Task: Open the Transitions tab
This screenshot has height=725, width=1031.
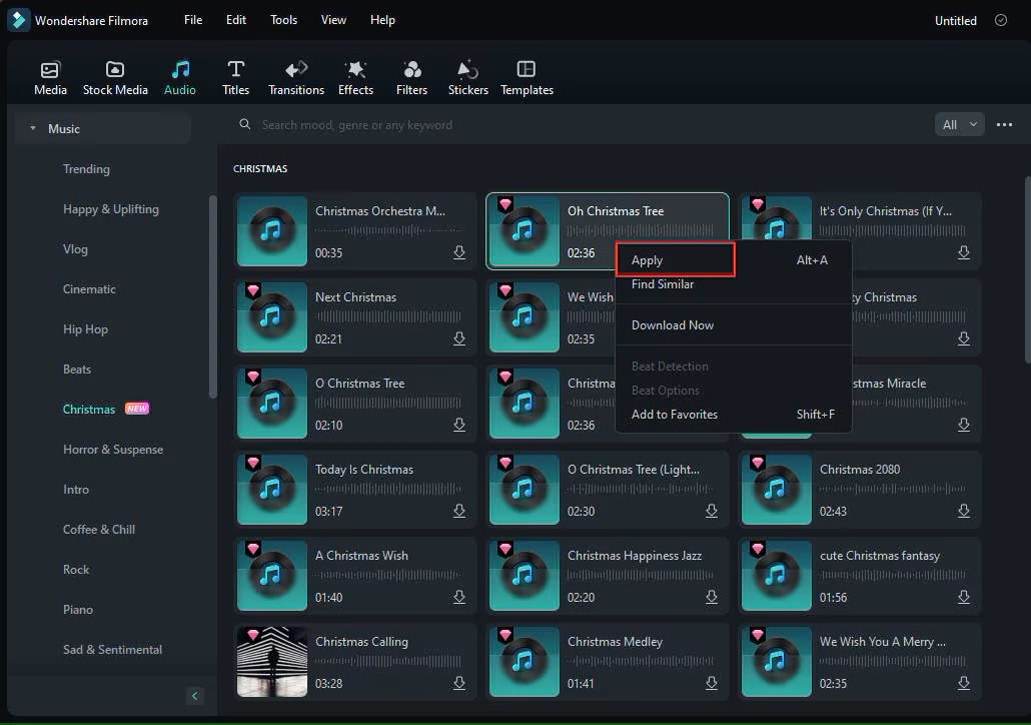Action: coord(296,78)
